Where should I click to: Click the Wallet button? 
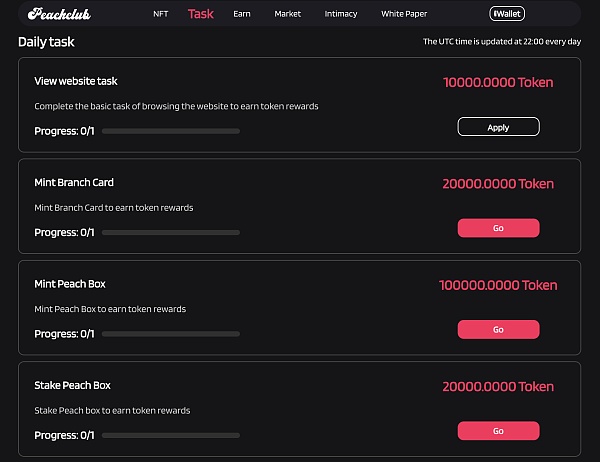tap(506, 14)
